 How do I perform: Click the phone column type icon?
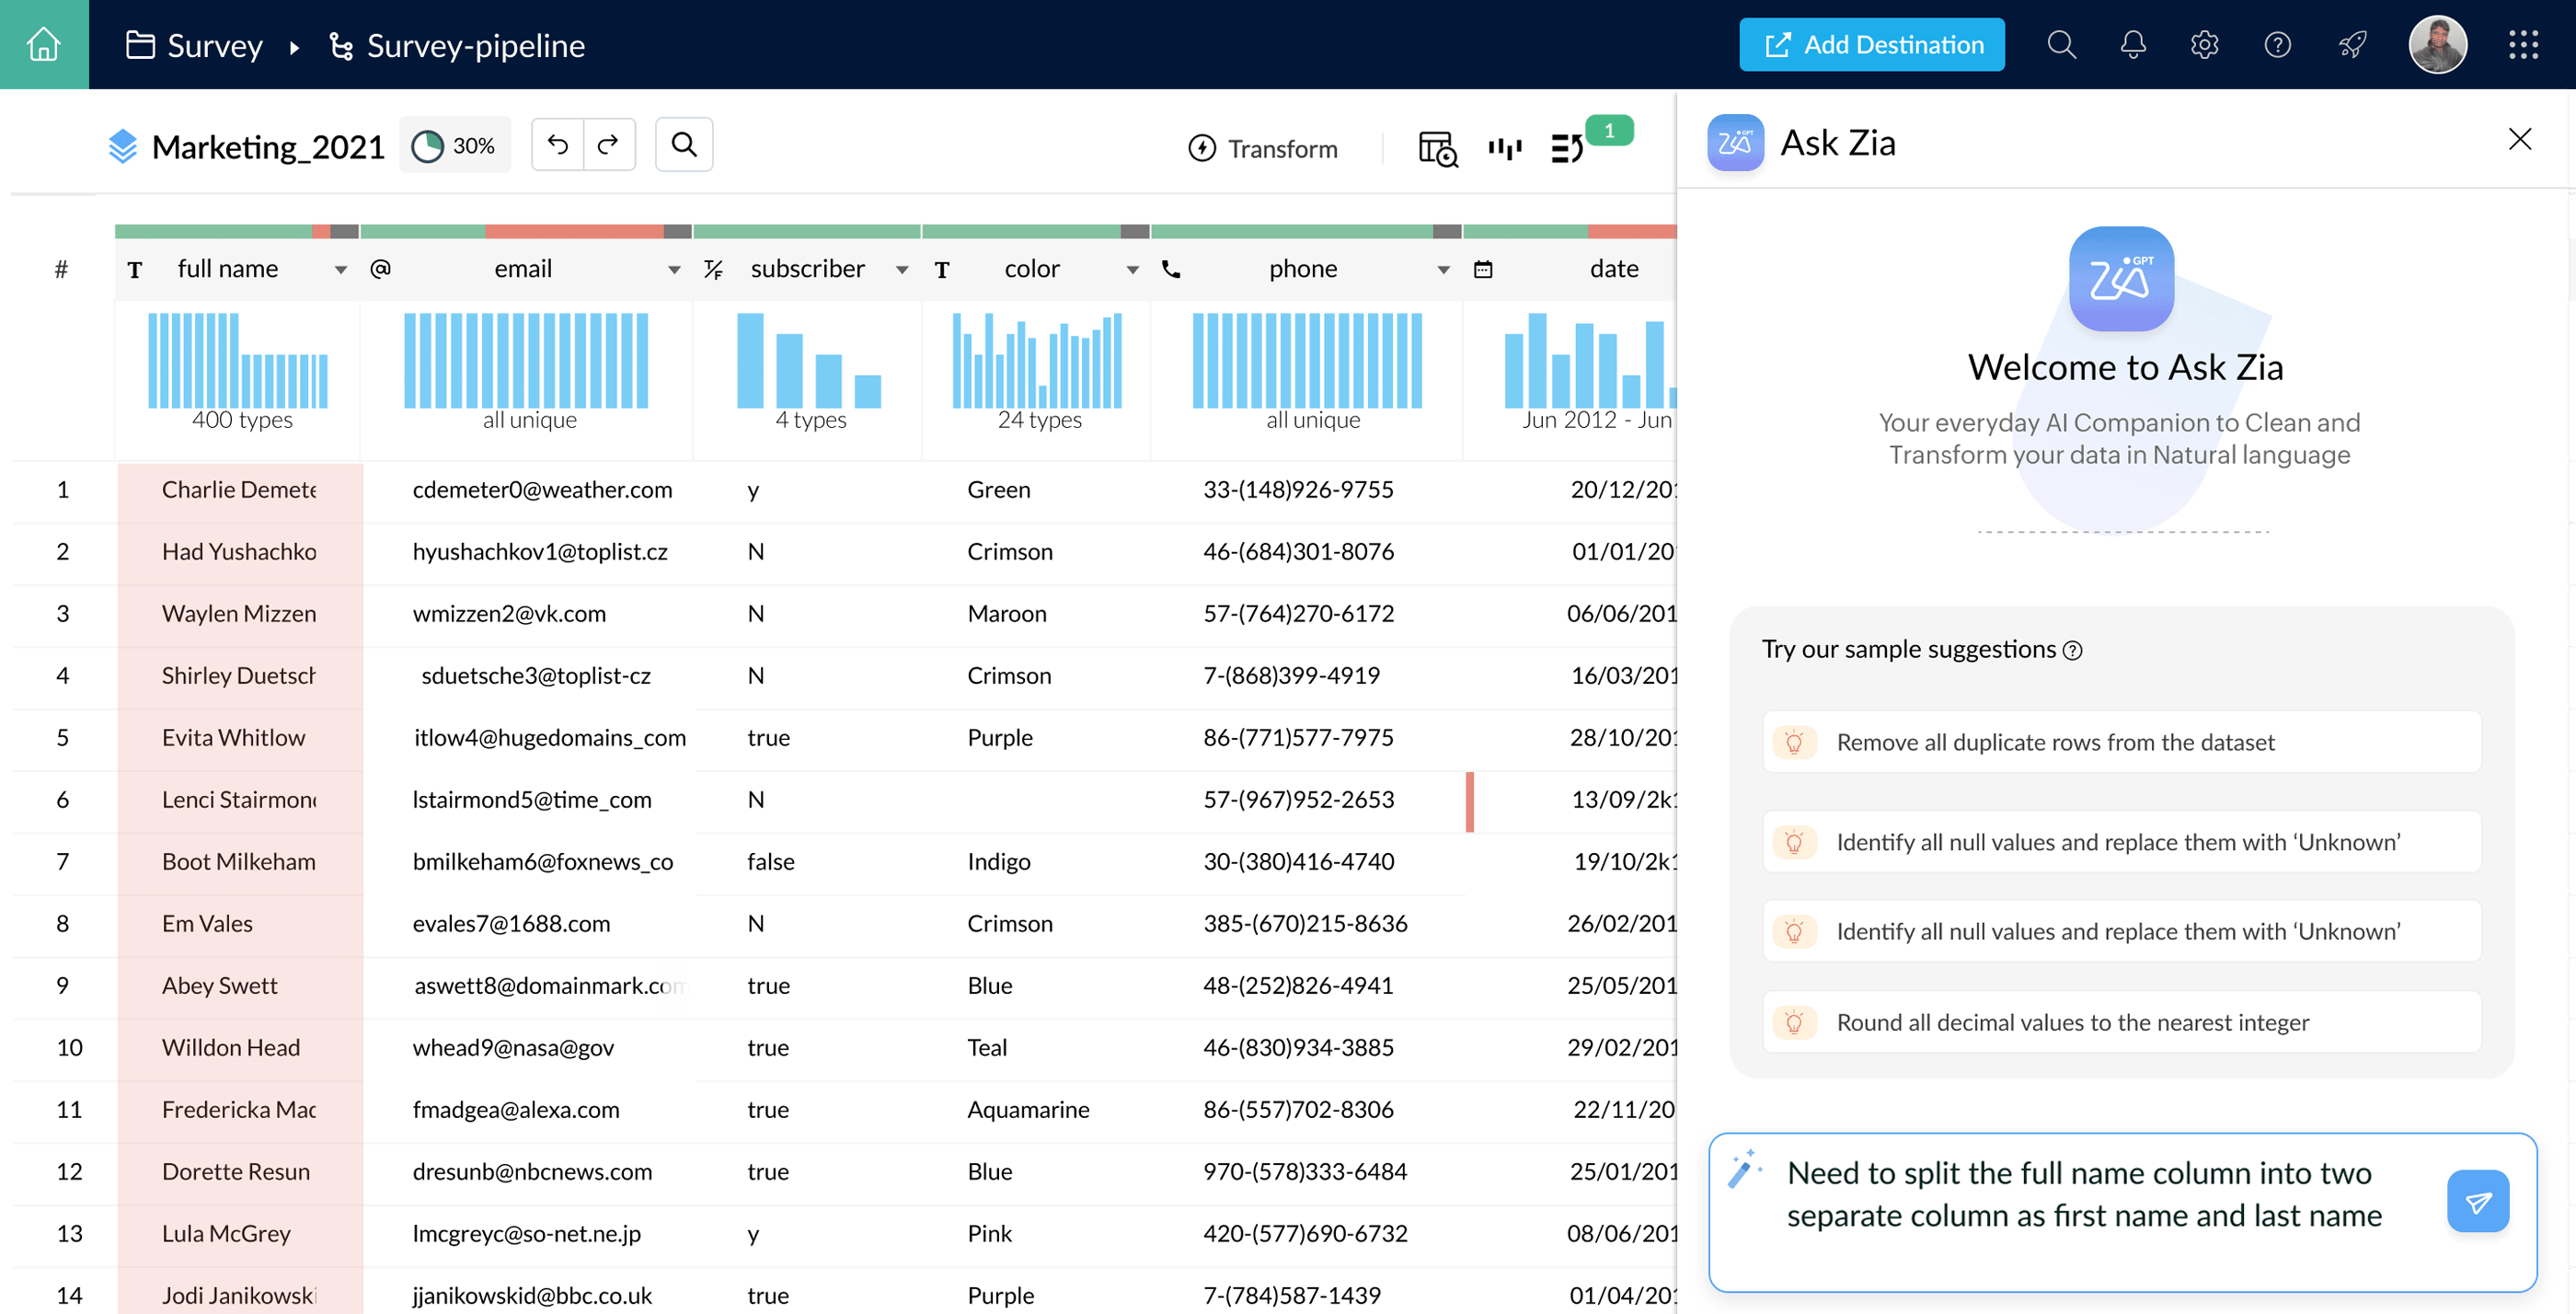coord(1171,268)
